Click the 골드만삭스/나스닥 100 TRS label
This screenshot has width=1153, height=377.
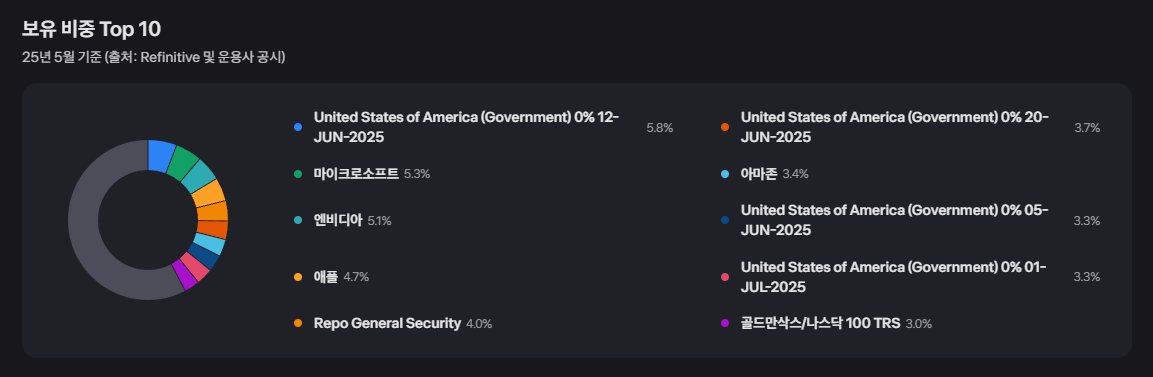(821, 323)
